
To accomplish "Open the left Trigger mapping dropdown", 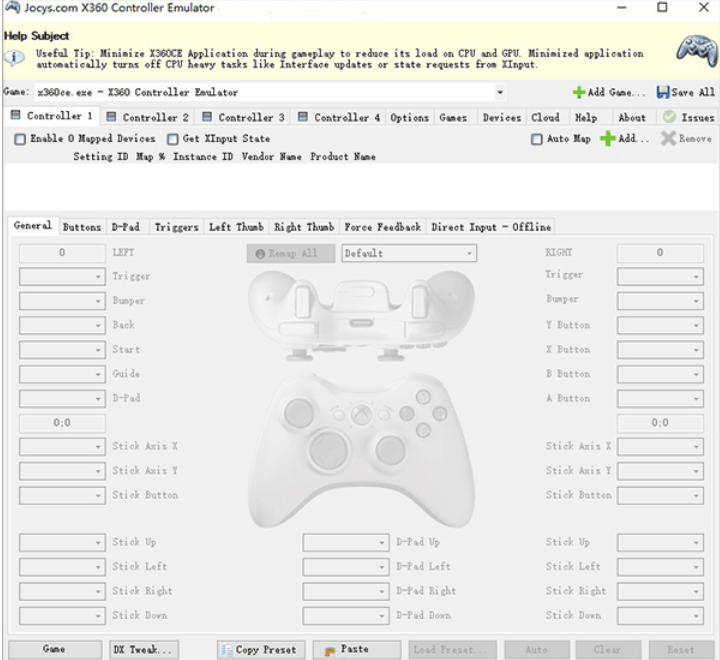I will pyautogui.click(x=98, y=277).
